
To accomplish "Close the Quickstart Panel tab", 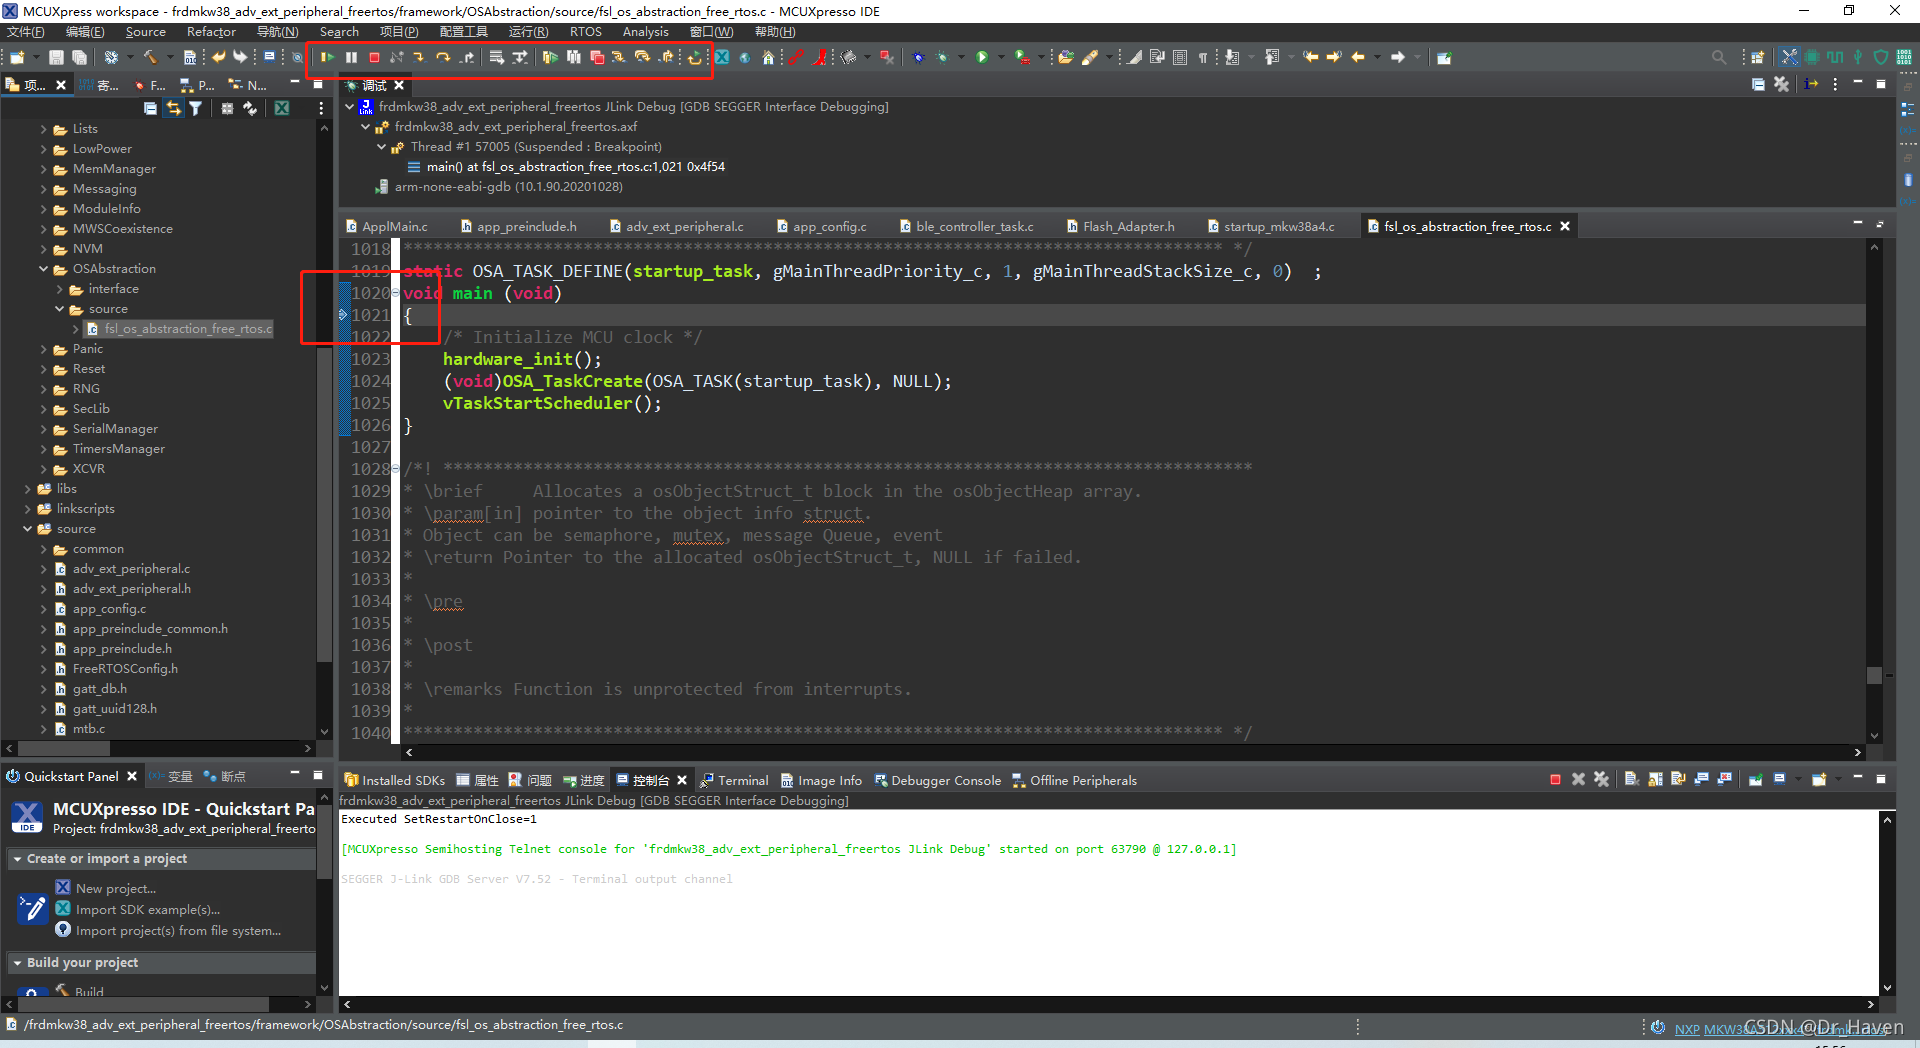I will click(132, 776).
